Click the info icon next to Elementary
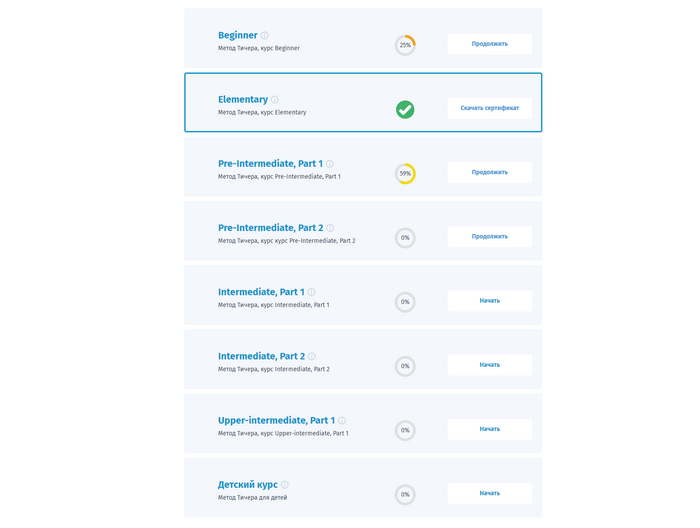 pyautogui.click(x=275, y=100)
